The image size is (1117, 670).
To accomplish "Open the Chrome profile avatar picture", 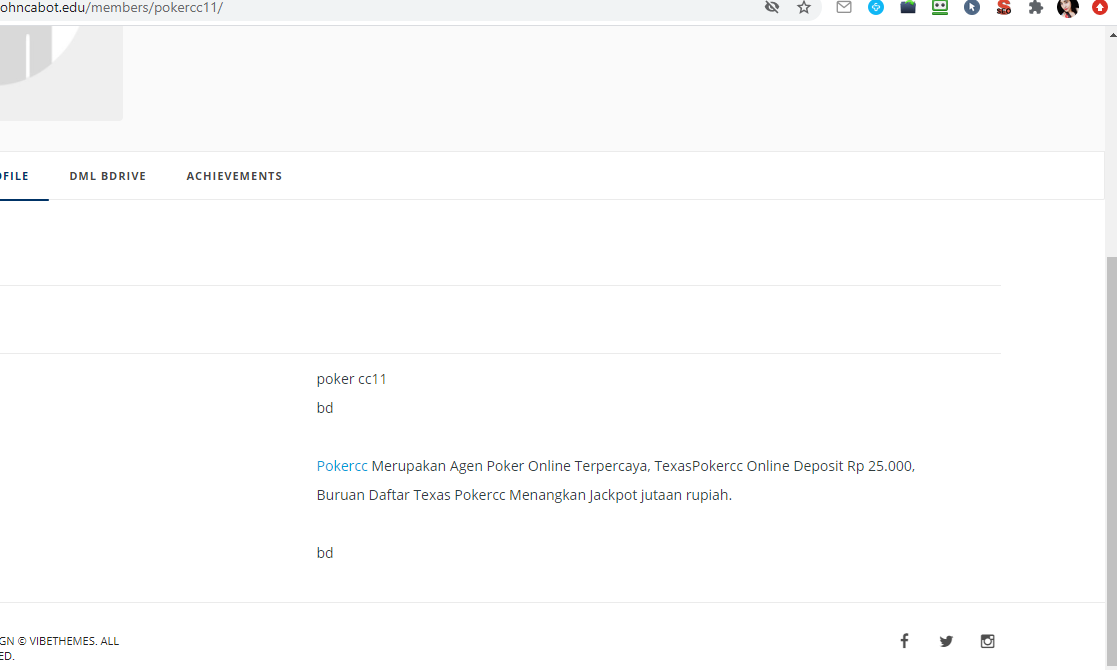I will (x=1068, y=7).
